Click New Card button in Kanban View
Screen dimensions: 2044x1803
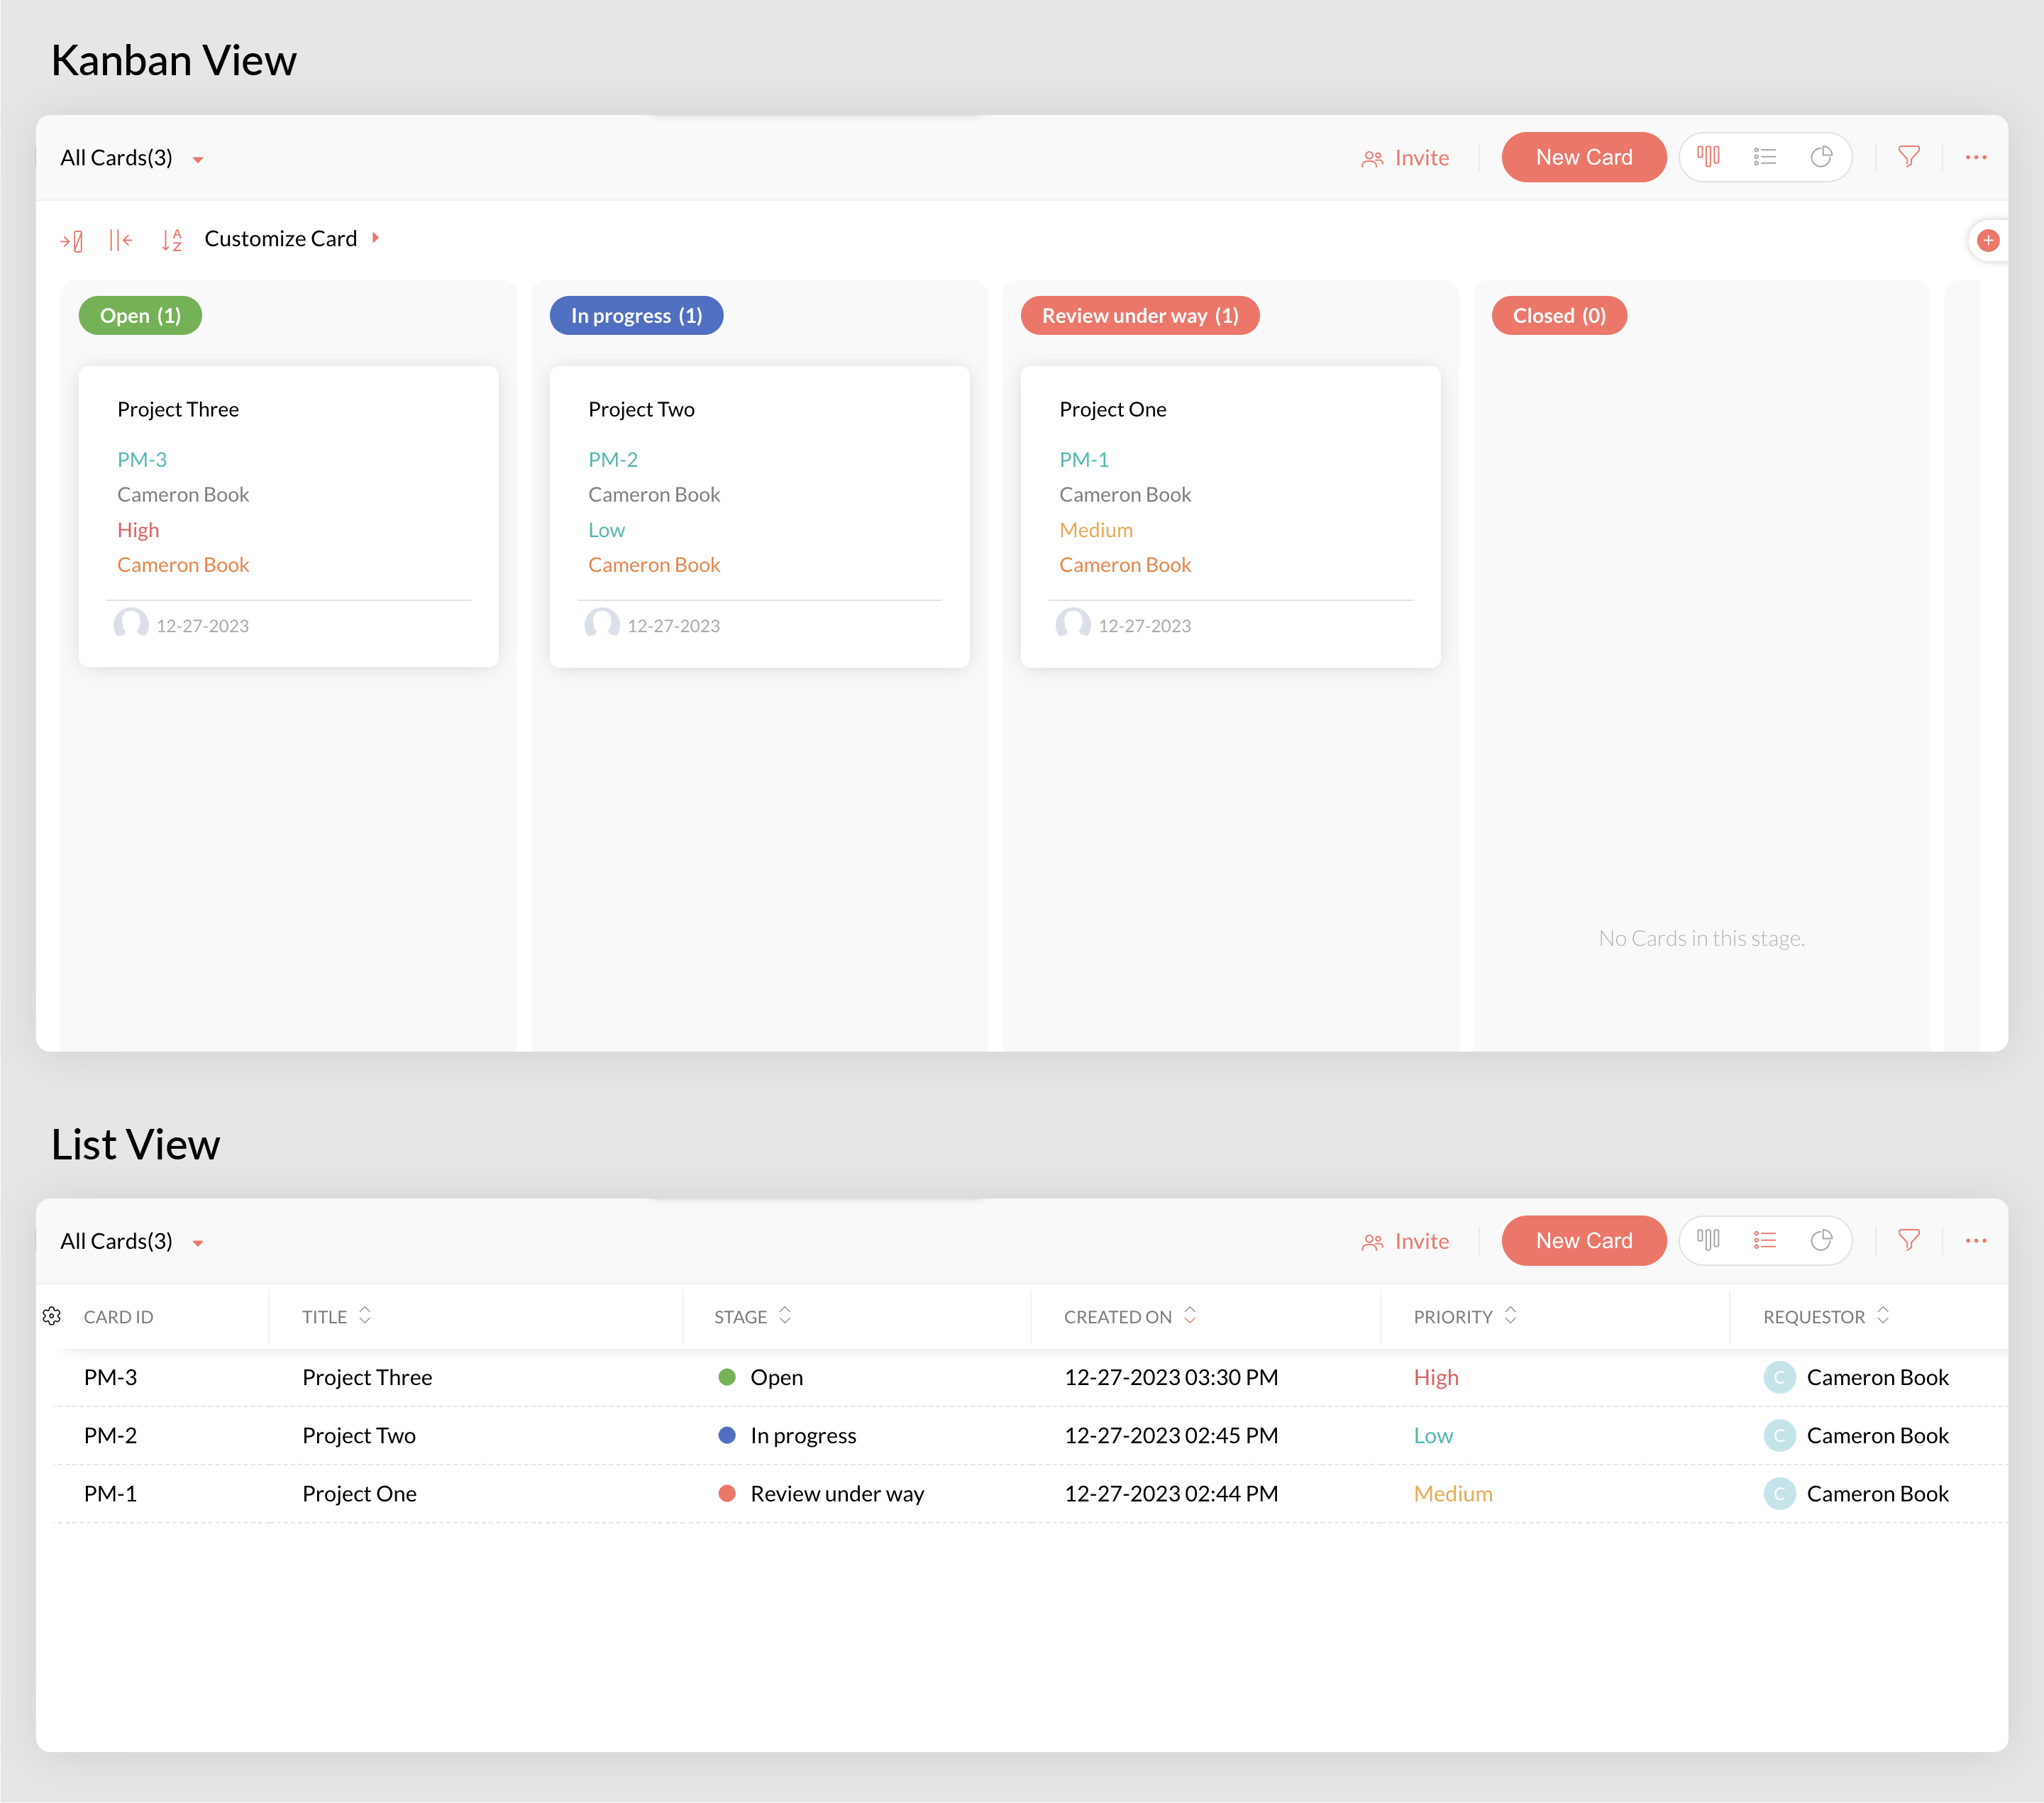(x=1583, y=157)
